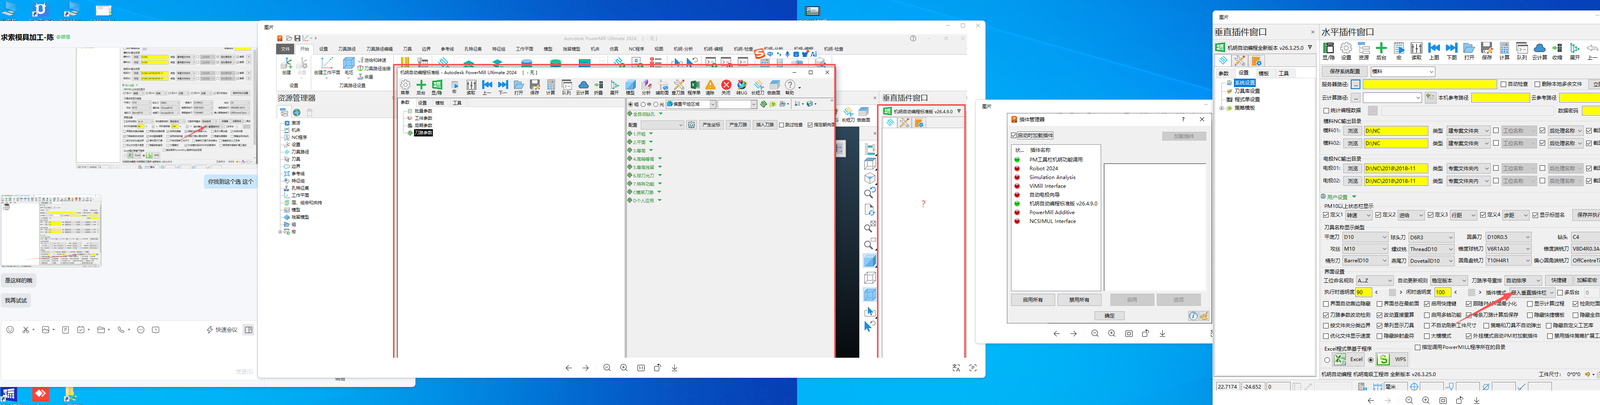
Task: Click 转UG icon in center plugin toolbar
Action: pos(742,87)
